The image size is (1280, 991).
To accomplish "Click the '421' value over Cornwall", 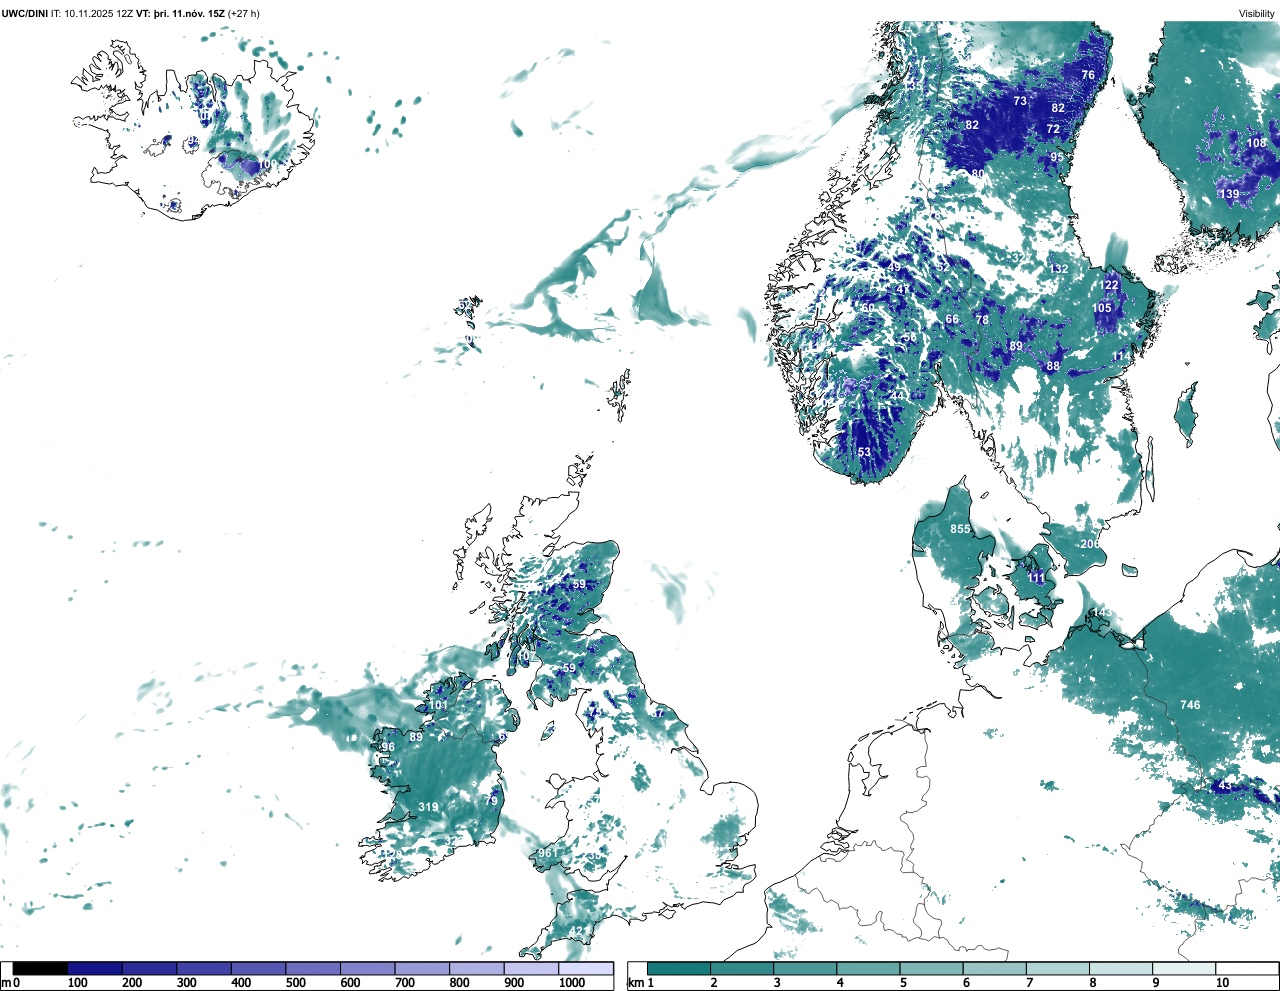I will (578, 931).
